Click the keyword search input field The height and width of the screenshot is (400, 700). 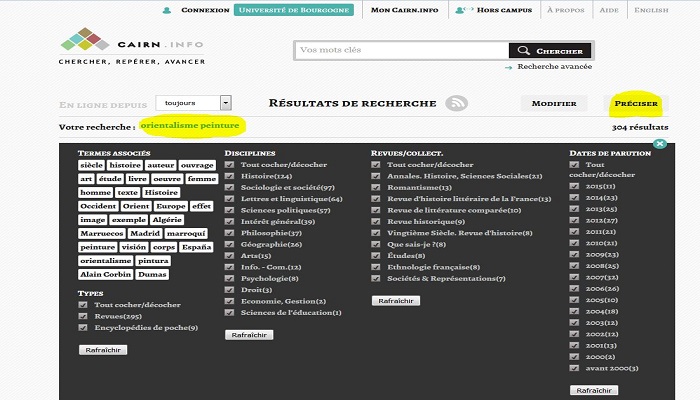click(400, 50)
